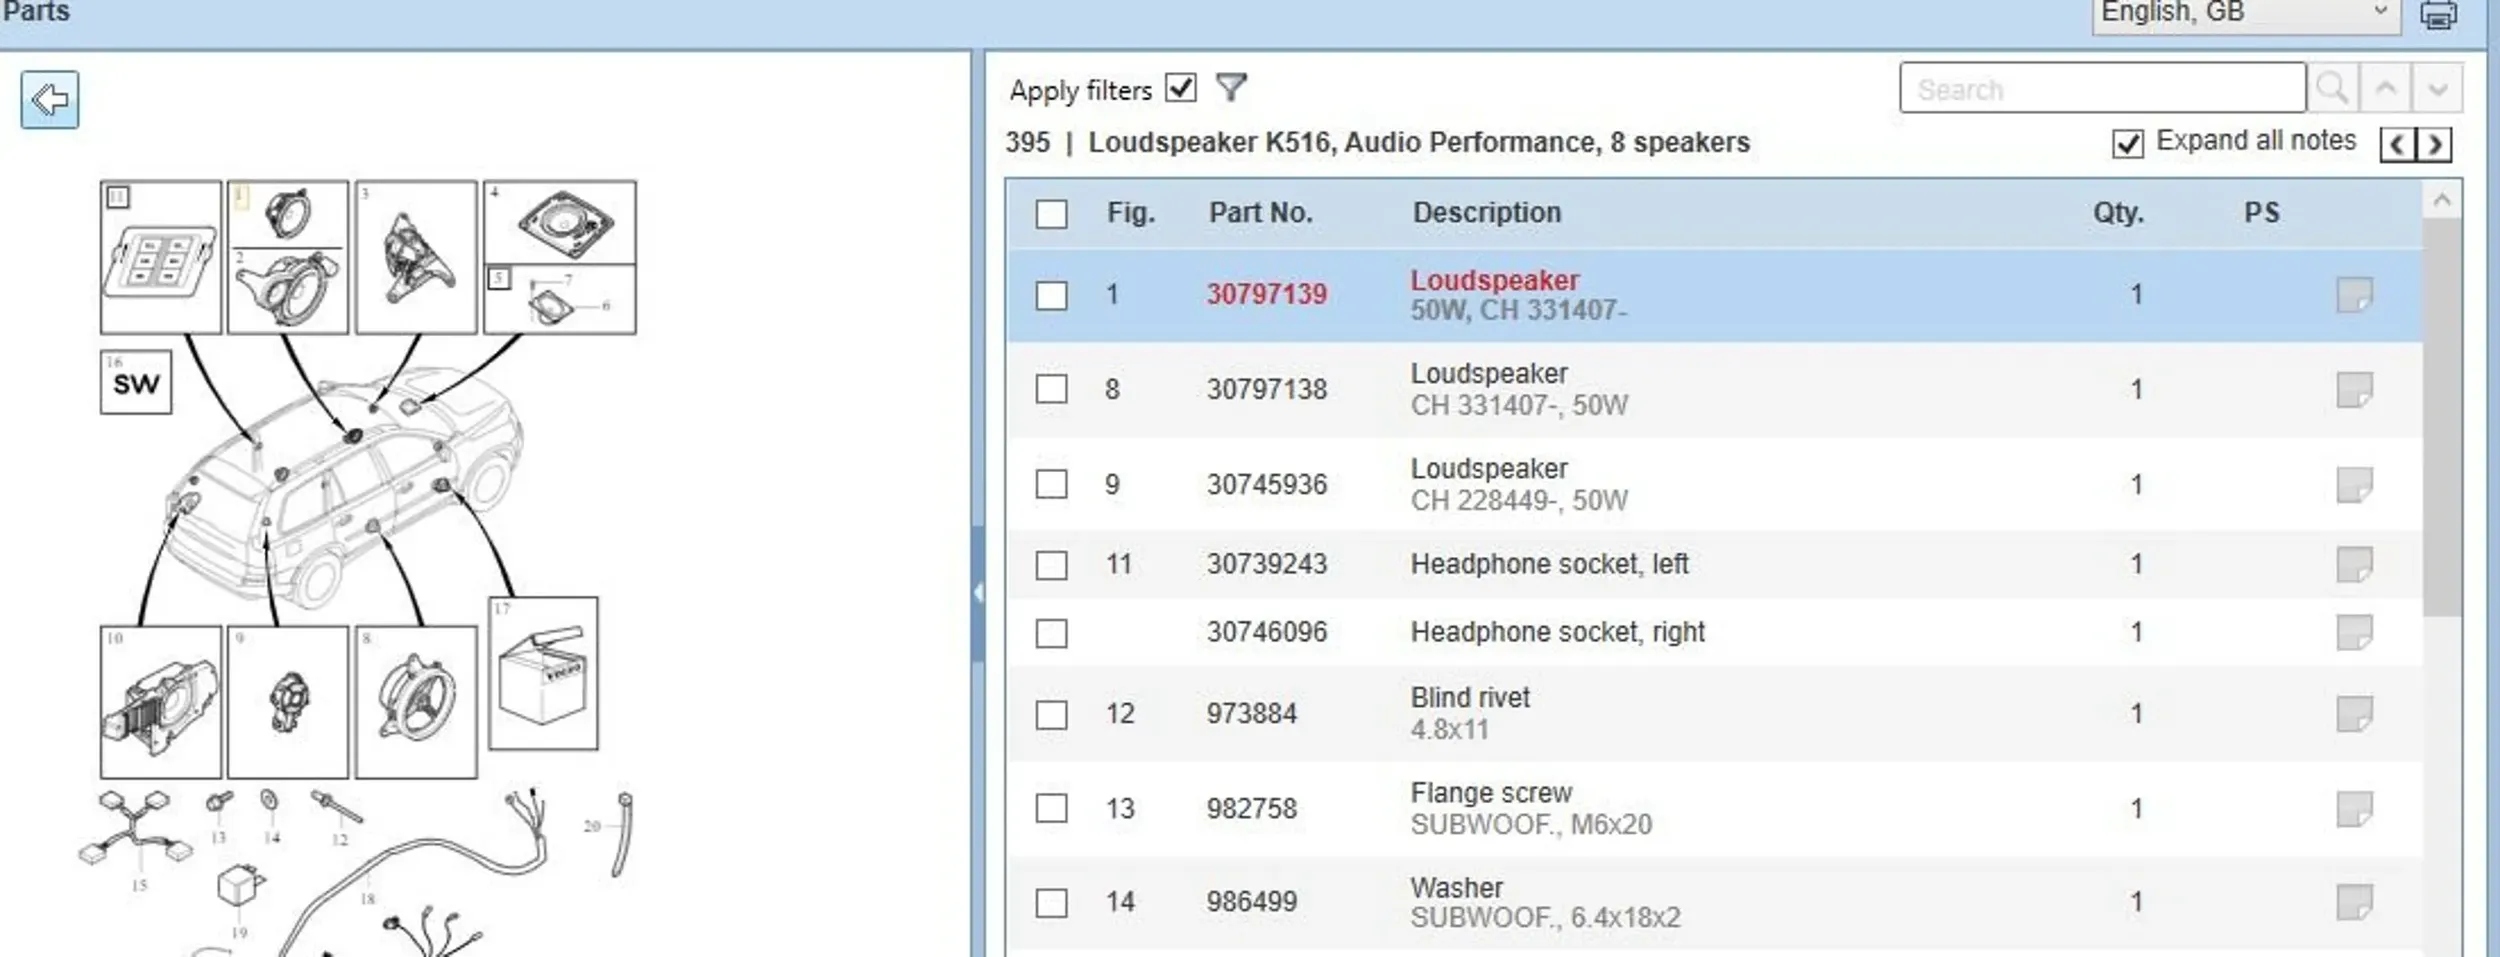Click diagram thumbnail 5 small speaker cover
Image resolution: width=2500 pixels, height=957 pixels.
coord(560,299)
